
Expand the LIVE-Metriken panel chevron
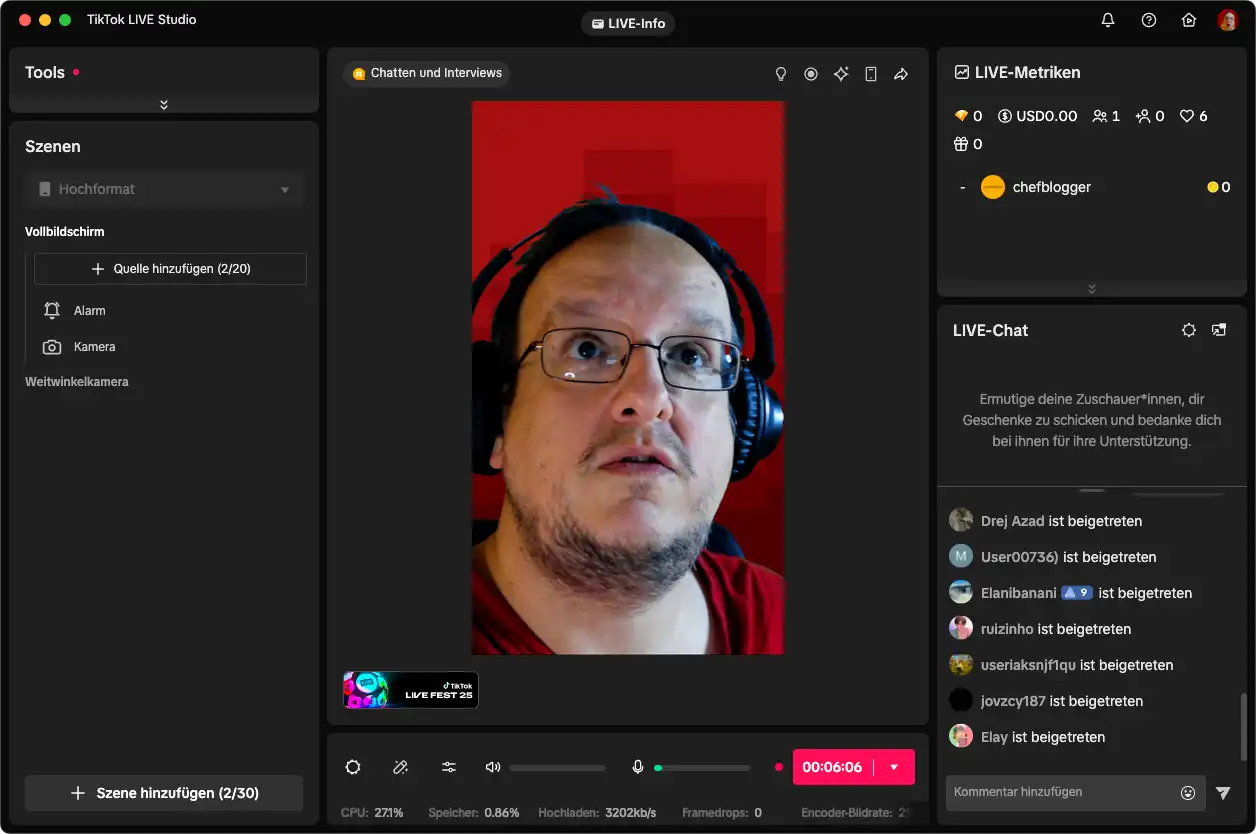[x=1091, y=289]
